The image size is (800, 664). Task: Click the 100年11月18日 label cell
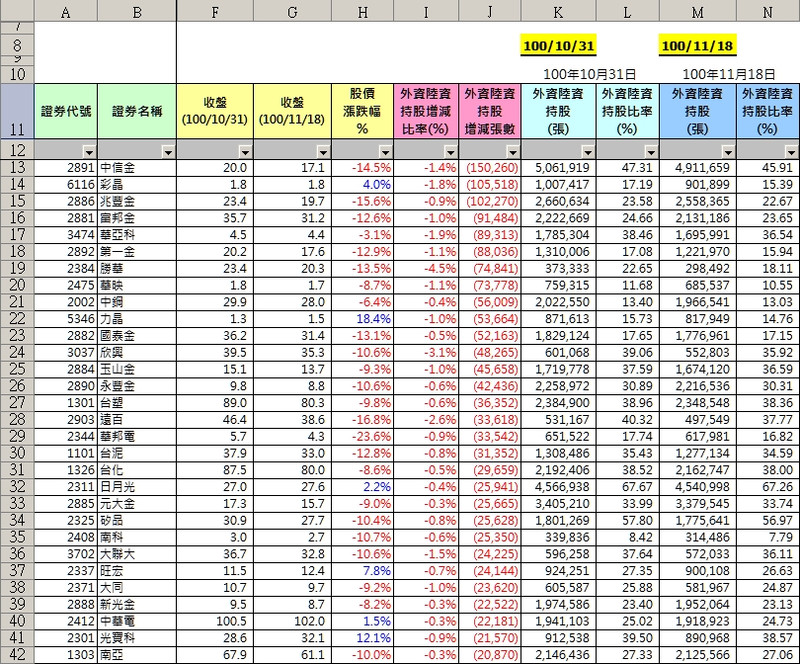[729, 75]
